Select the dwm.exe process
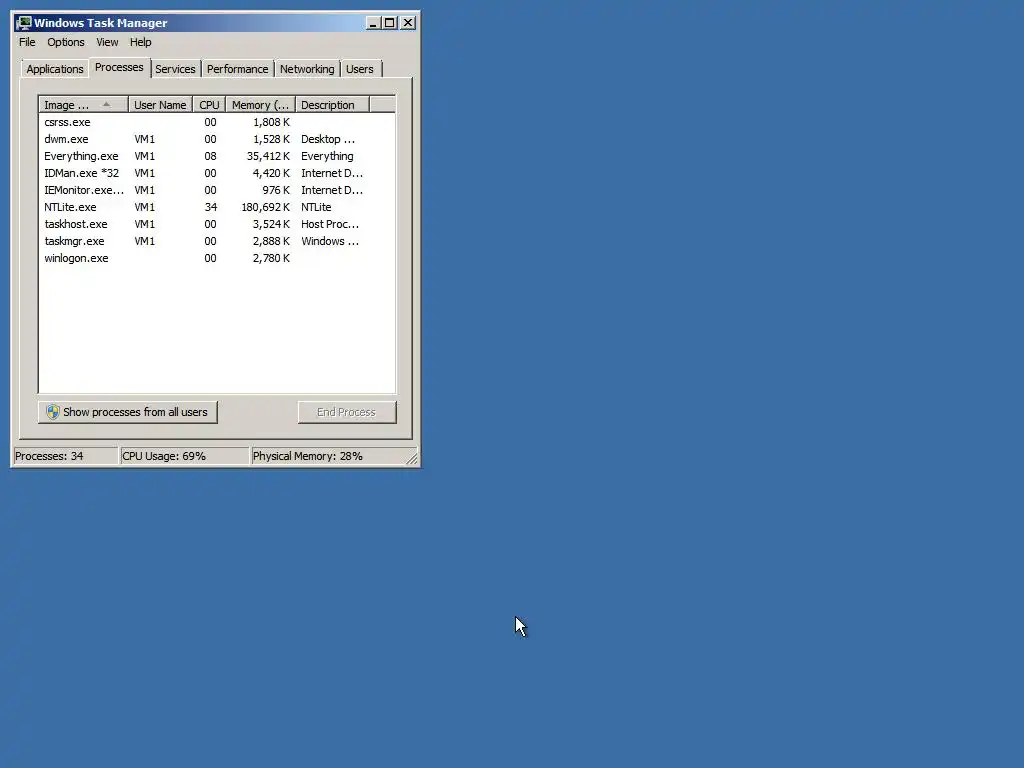Viewport: 1024px width, 768px height. coord(217,139)
